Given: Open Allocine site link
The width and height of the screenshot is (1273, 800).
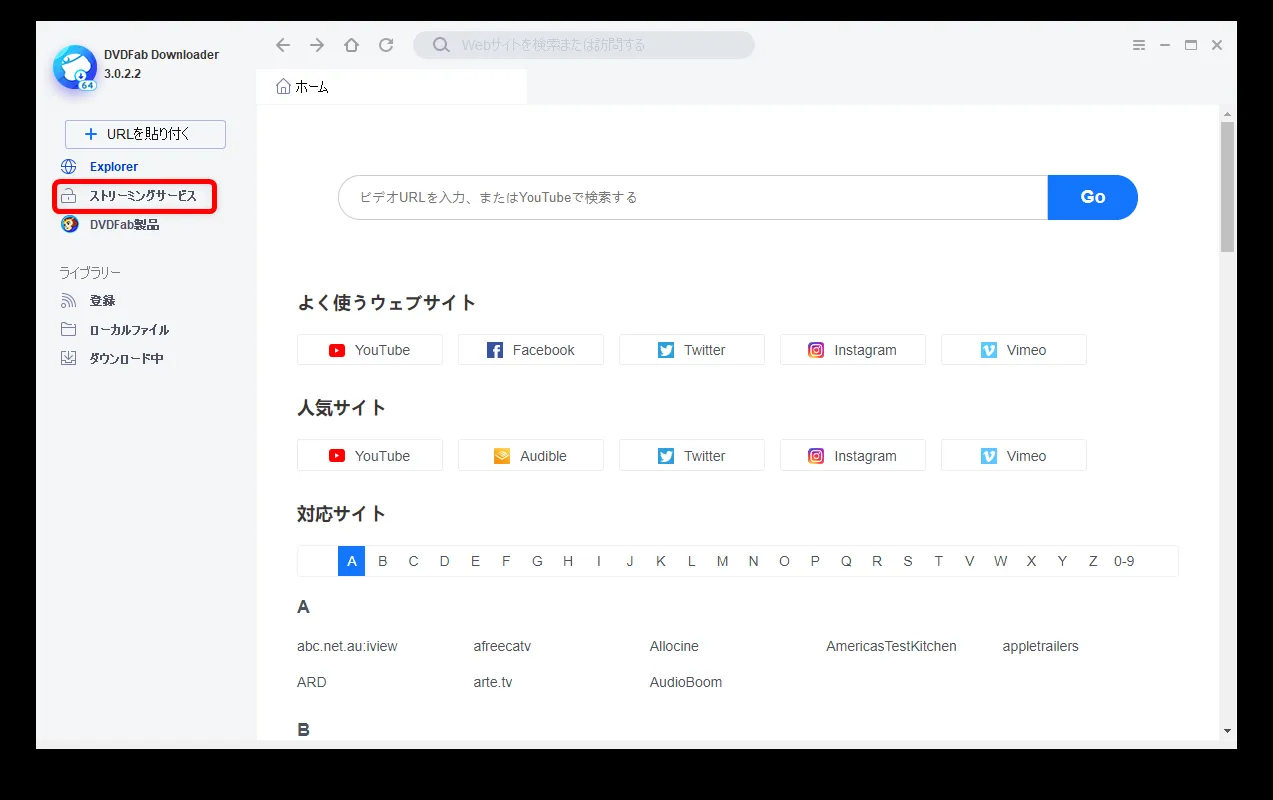Looking at the screenshot, I should coord(674,646).
